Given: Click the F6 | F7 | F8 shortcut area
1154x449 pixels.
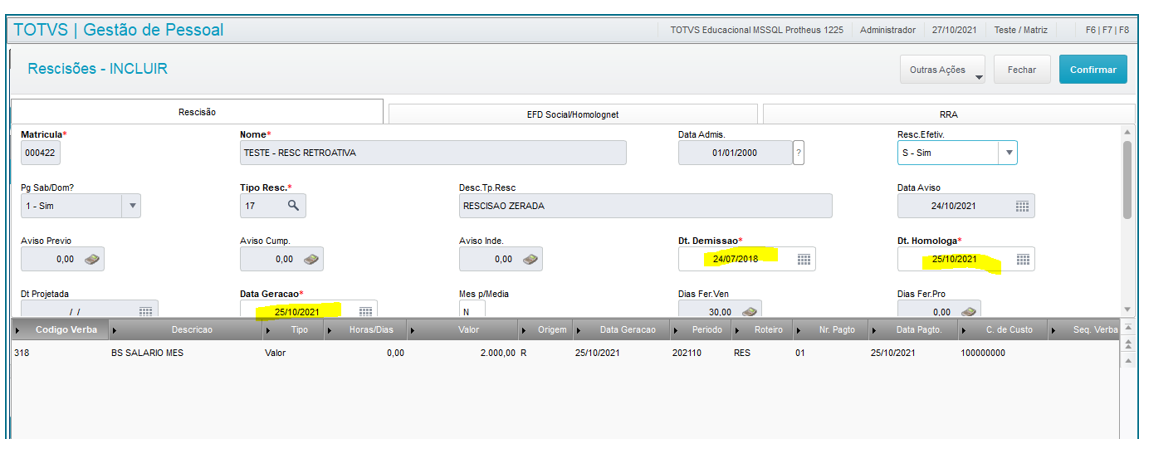Looking at the screenshot, I should click(x=1107, y=30).
